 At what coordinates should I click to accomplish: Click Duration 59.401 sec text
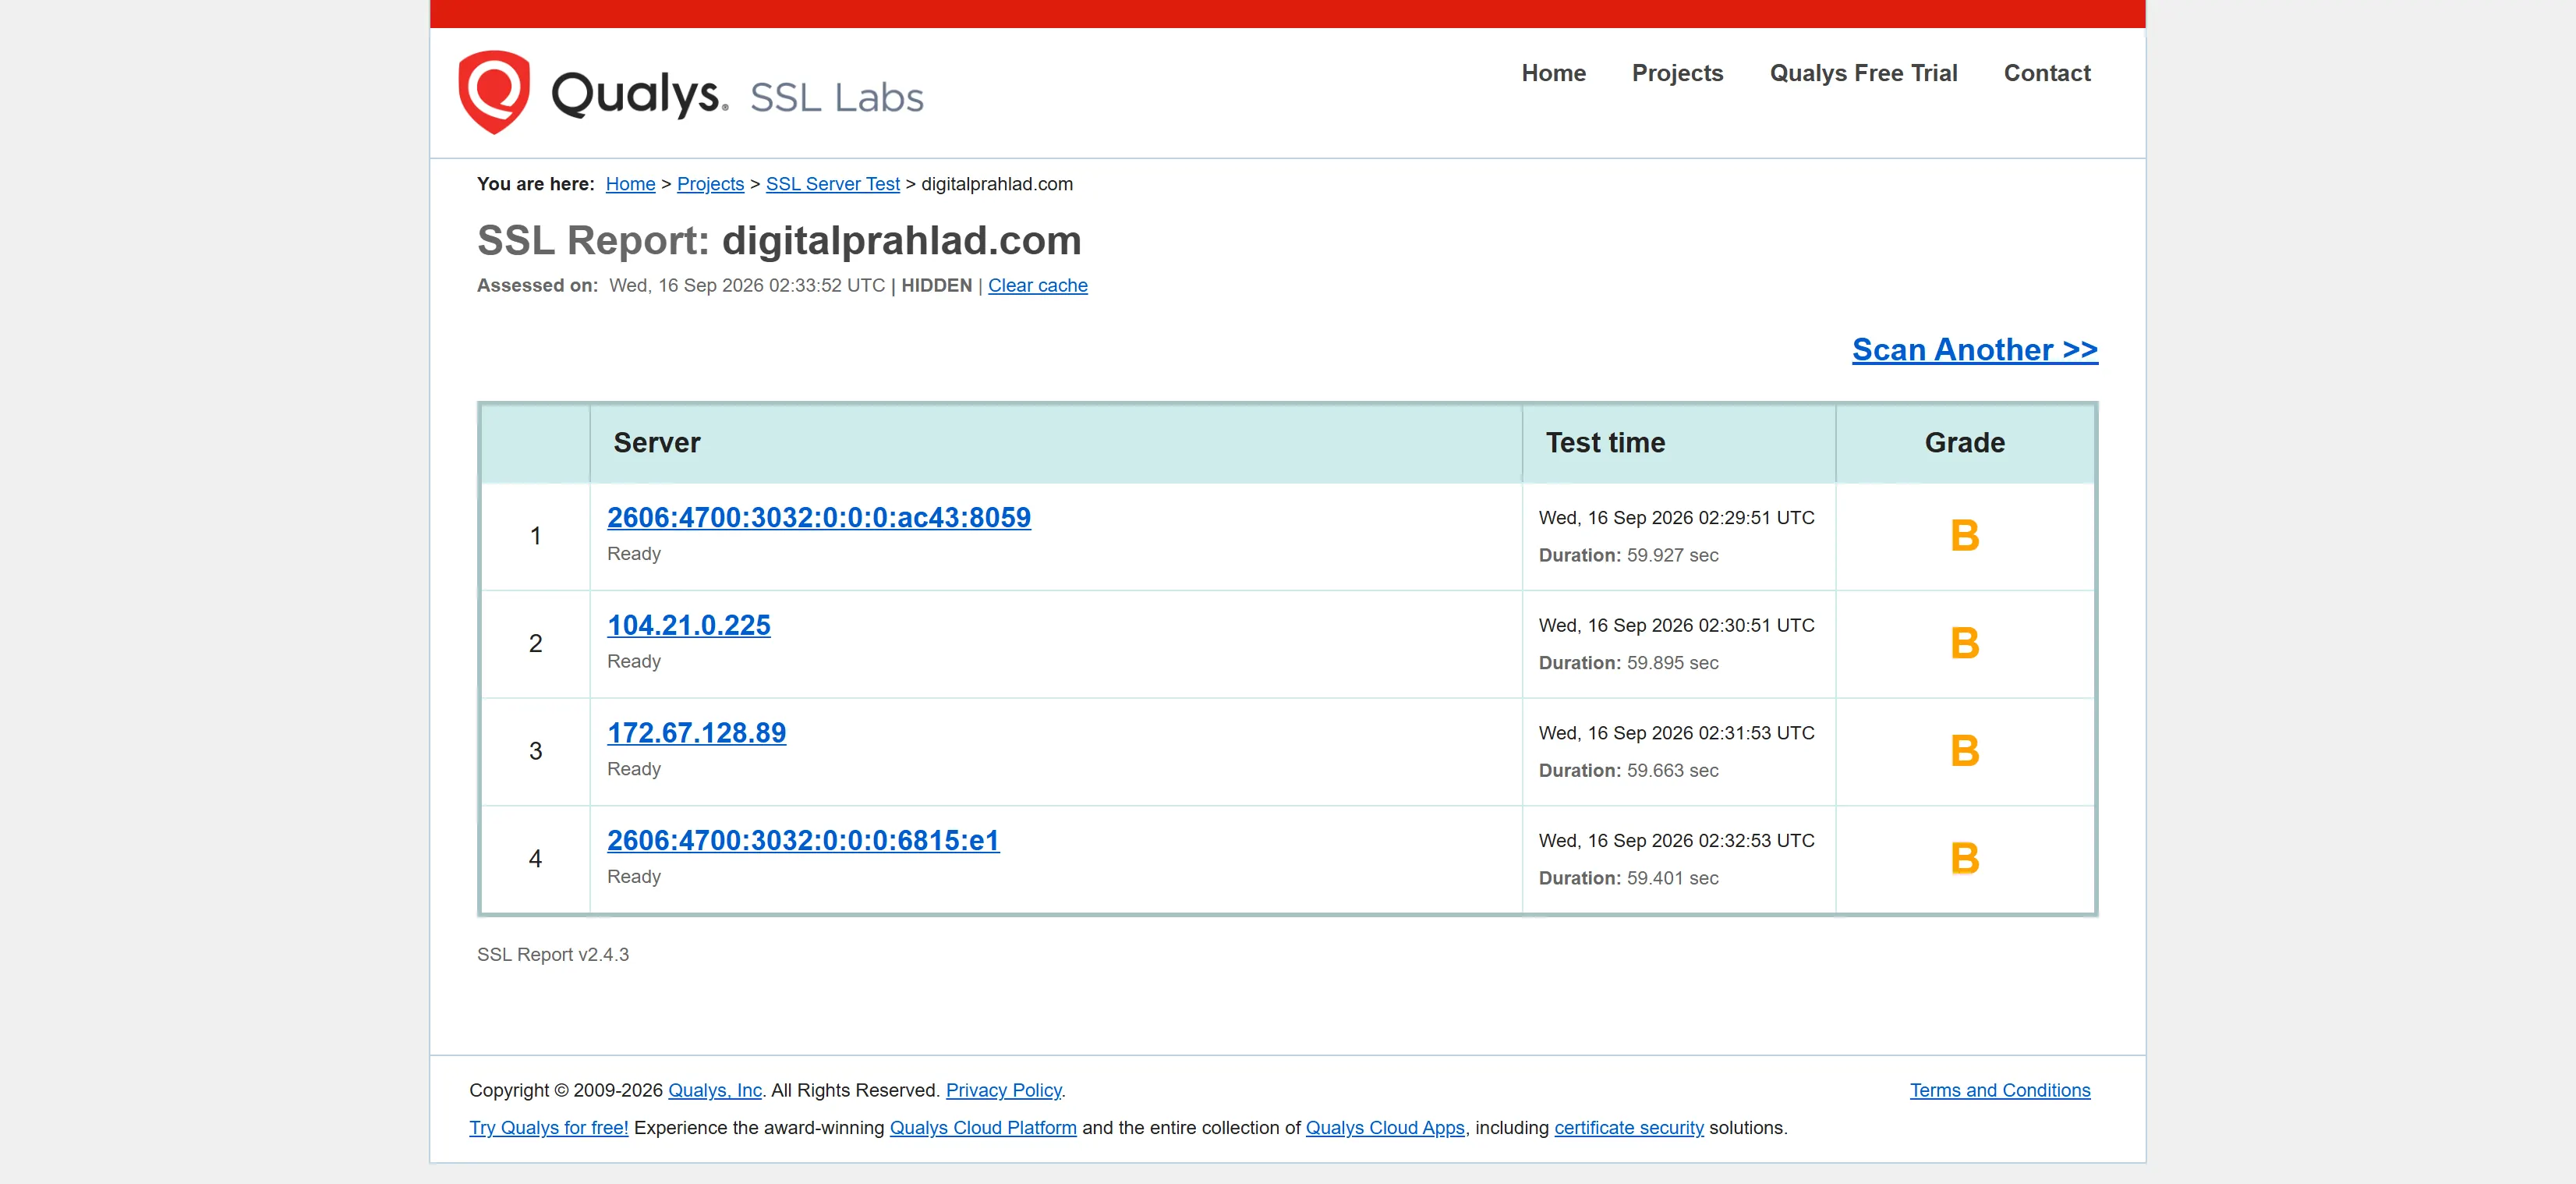tap(1628, 878)
